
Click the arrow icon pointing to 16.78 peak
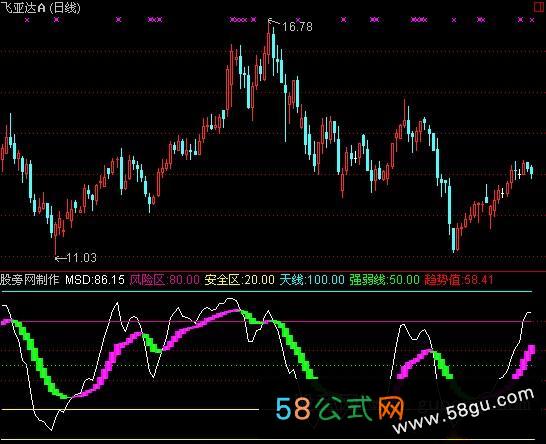[x=274, y=22]
